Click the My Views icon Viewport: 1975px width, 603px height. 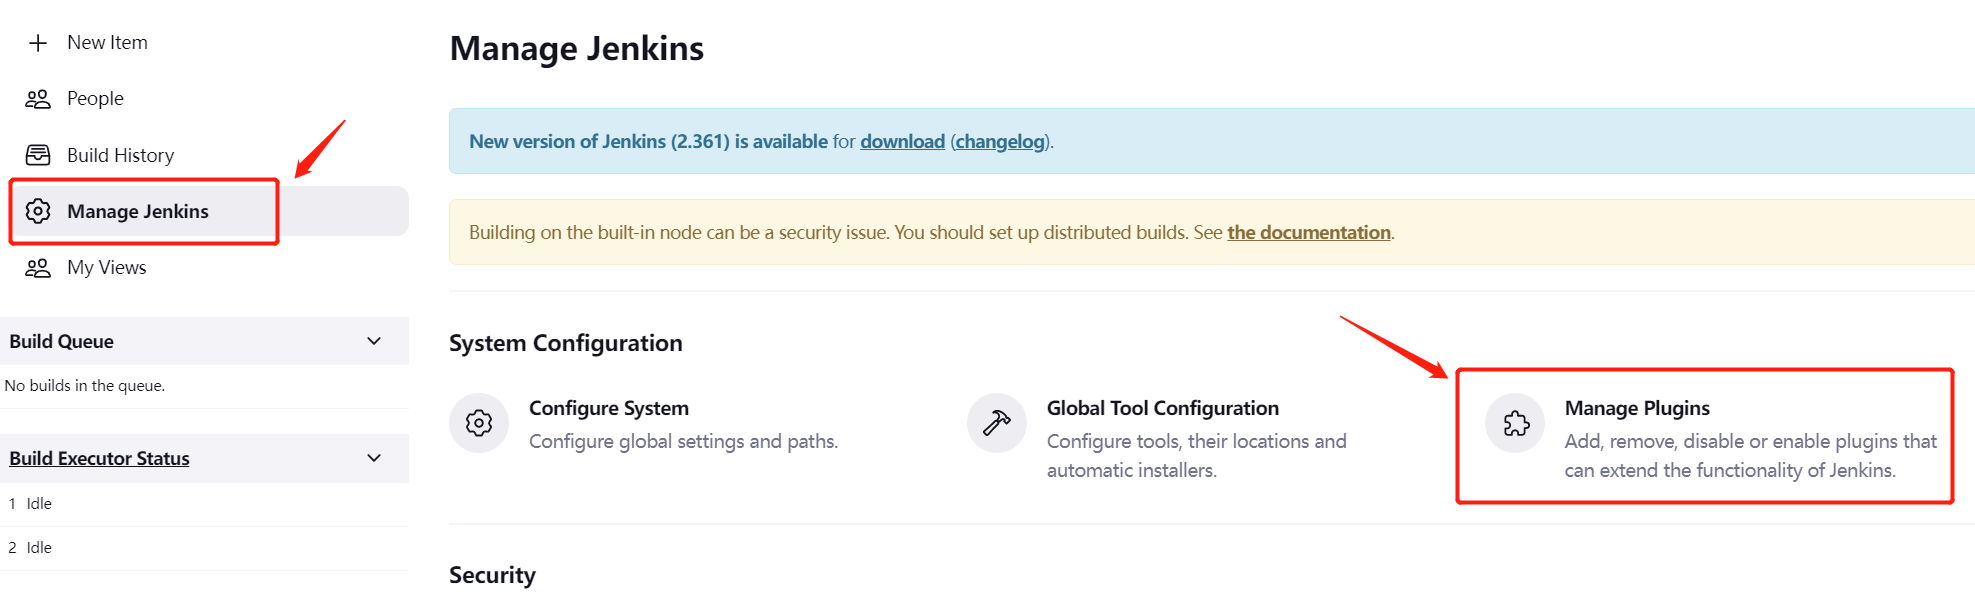[38, 268]
